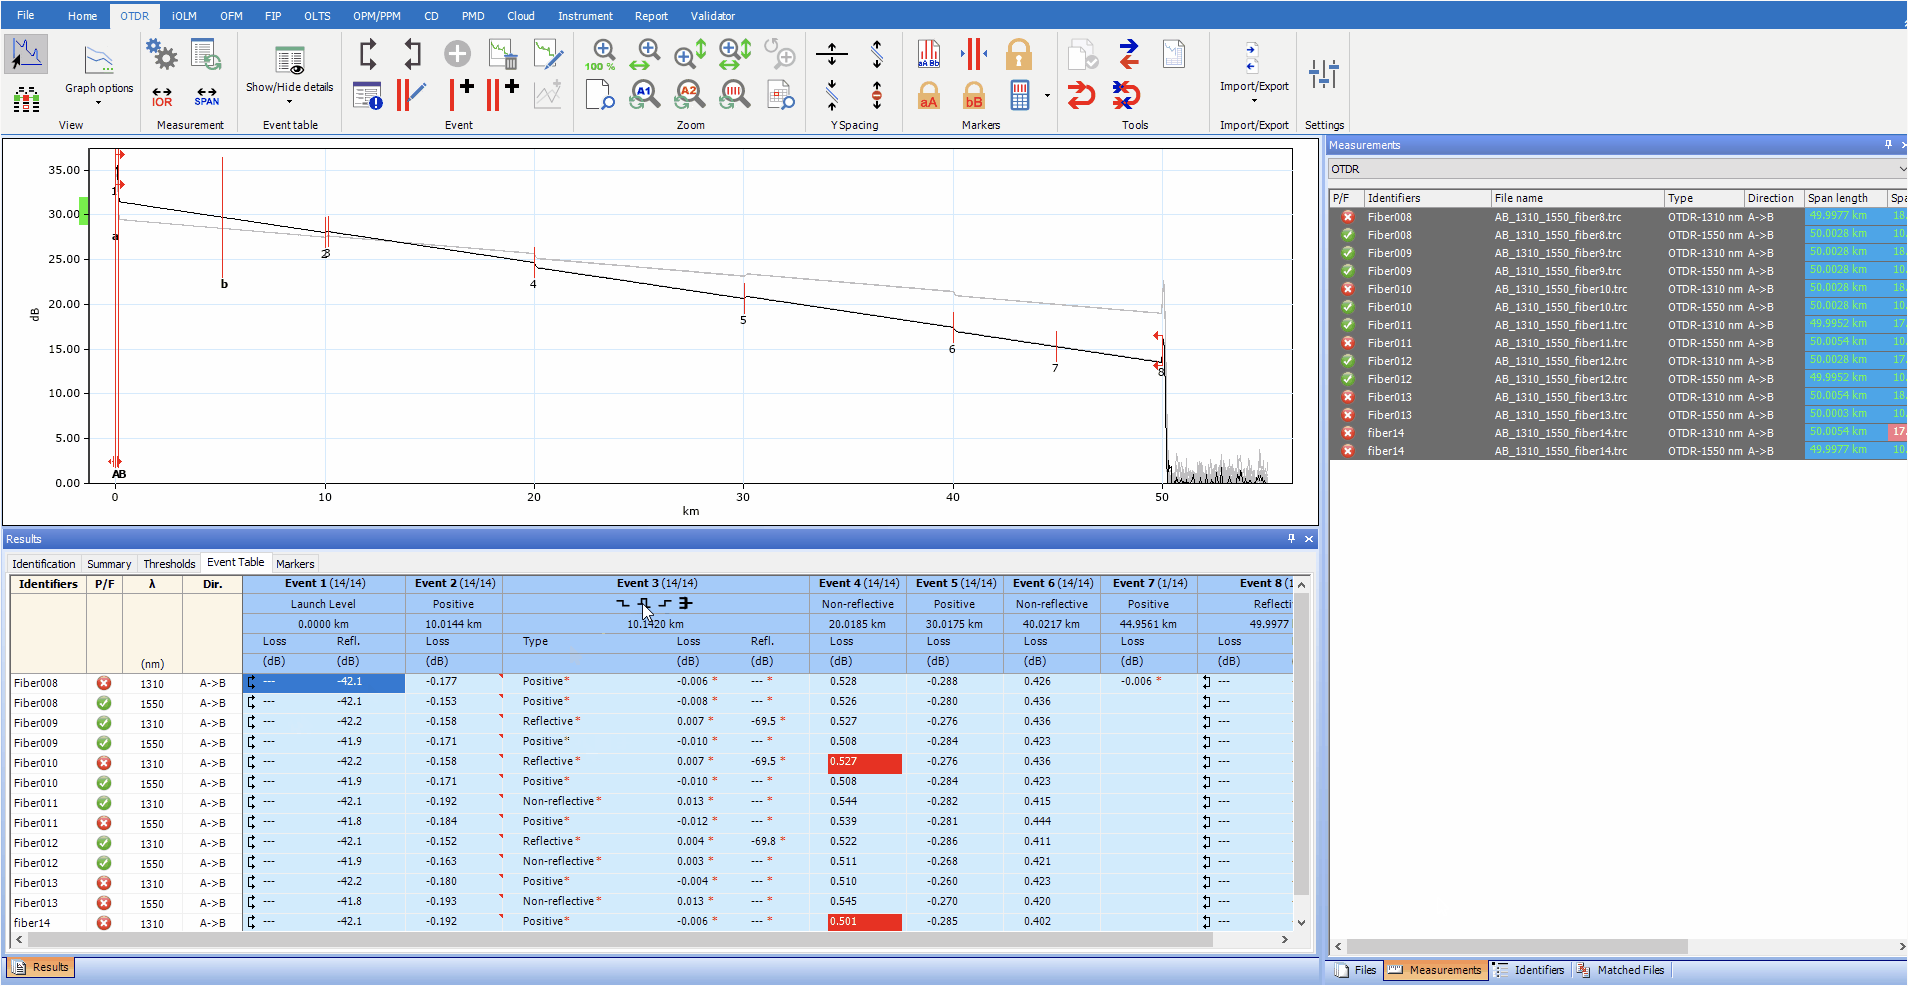Switch to the Matched Files bottom tab
This screenshot has width=1908, height=986.
click(x=1621, y=970)
